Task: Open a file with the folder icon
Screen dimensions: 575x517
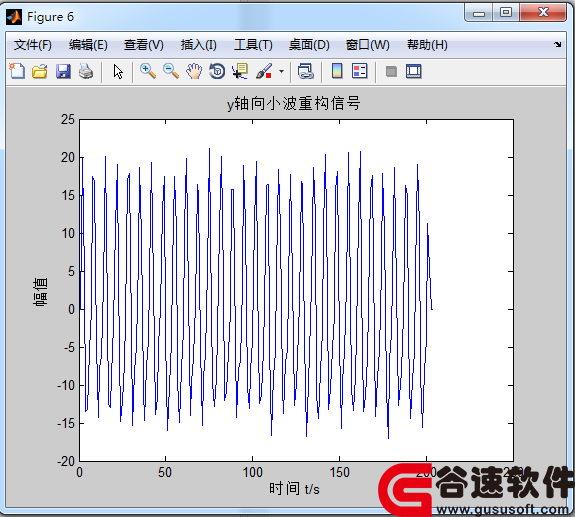Action: click(x=40, y=71)
